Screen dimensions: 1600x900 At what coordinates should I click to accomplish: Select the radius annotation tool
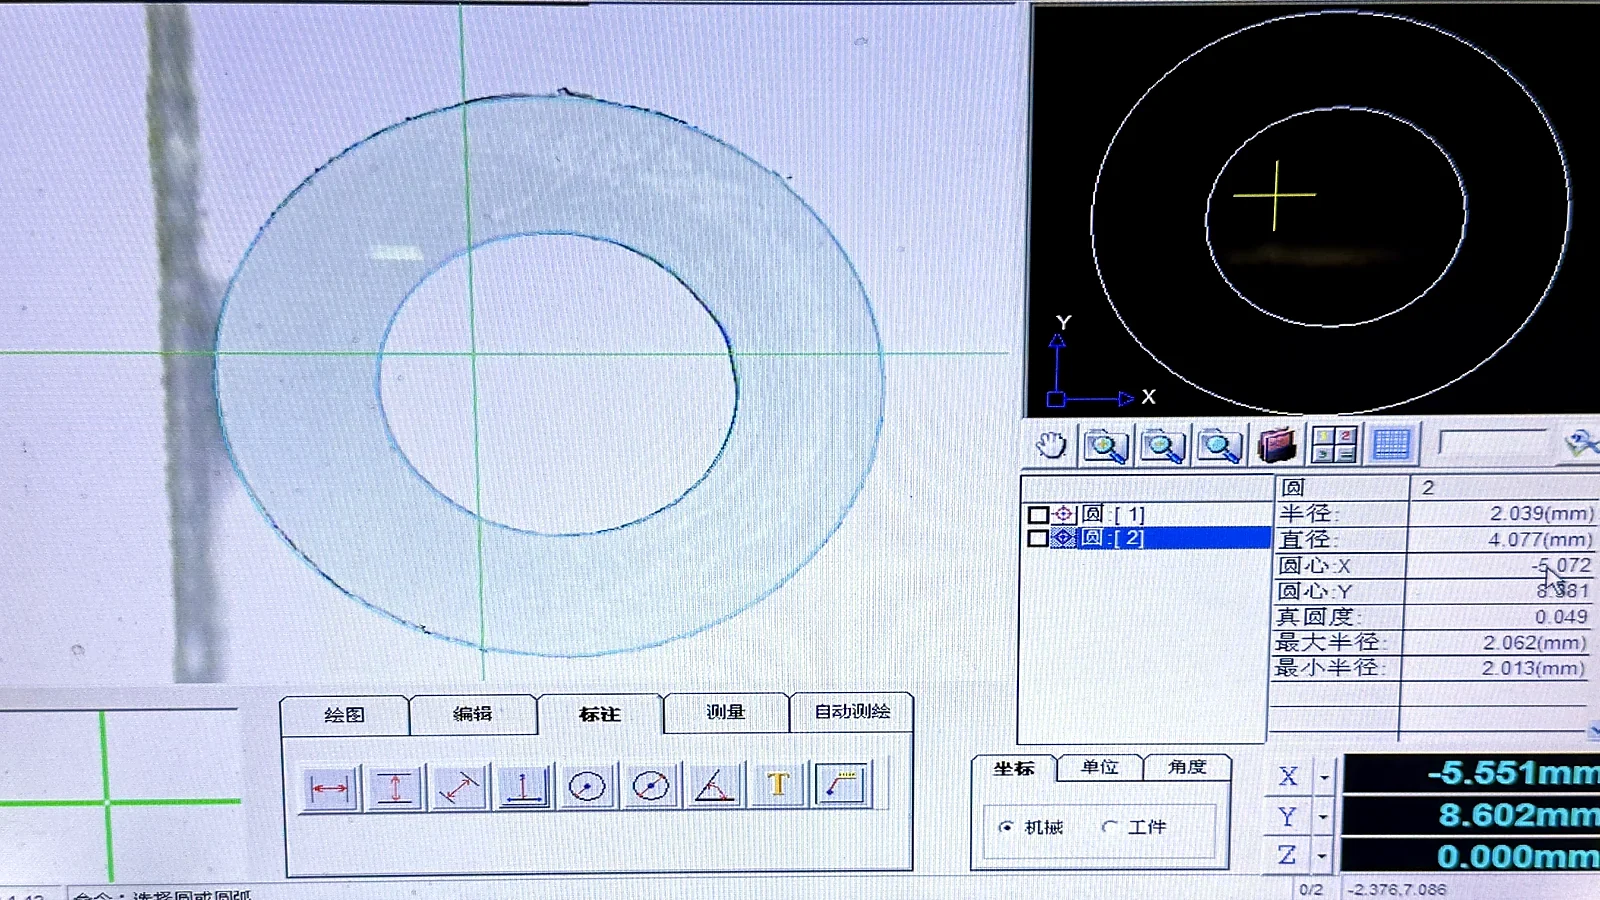point(587,787)
